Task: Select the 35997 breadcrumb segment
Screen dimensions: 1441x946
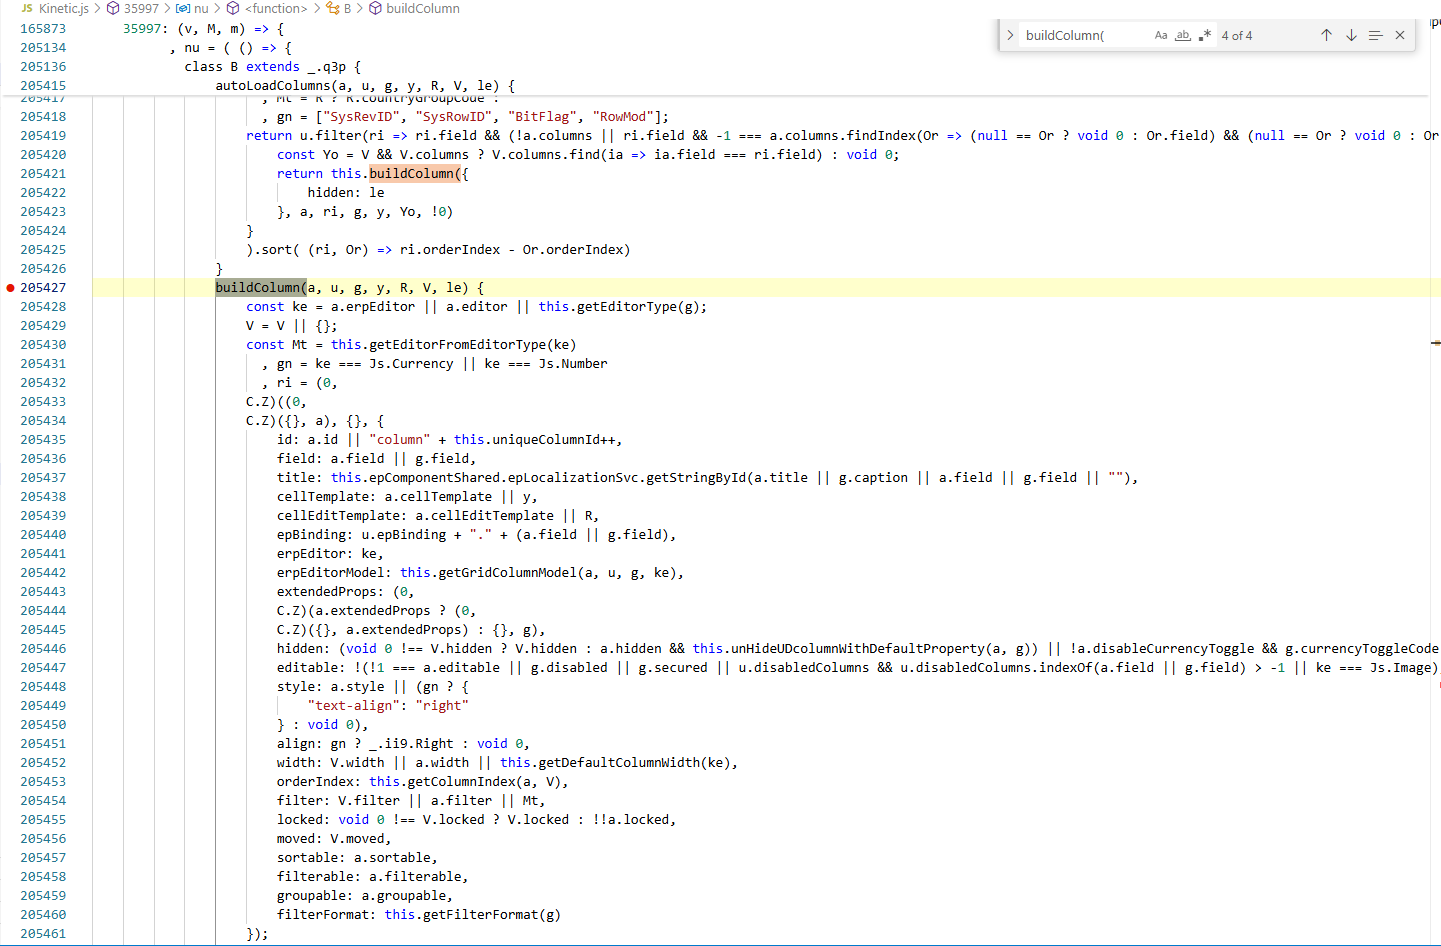Action: [x=141, y=8]
